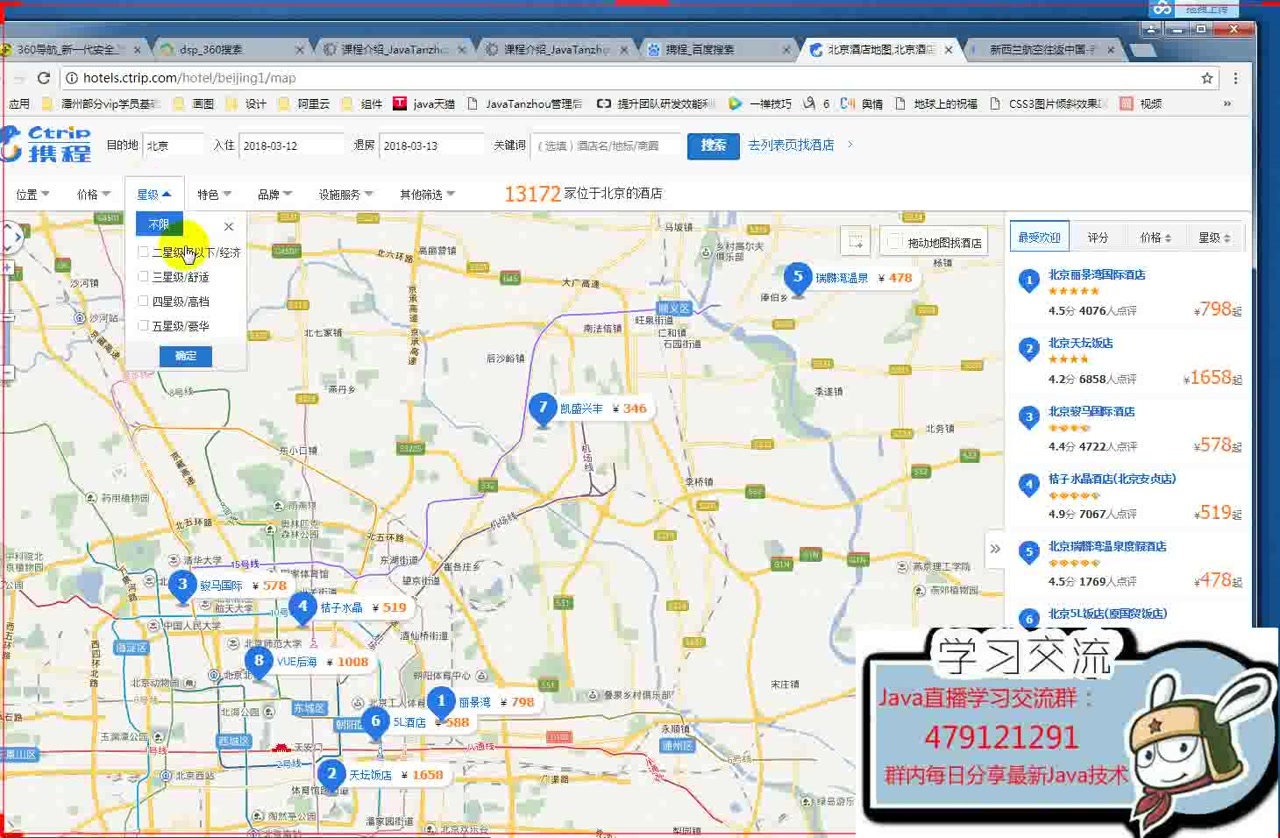
Task: Click the Ctrip 携程 logo
Action: (x=46, y=144)
